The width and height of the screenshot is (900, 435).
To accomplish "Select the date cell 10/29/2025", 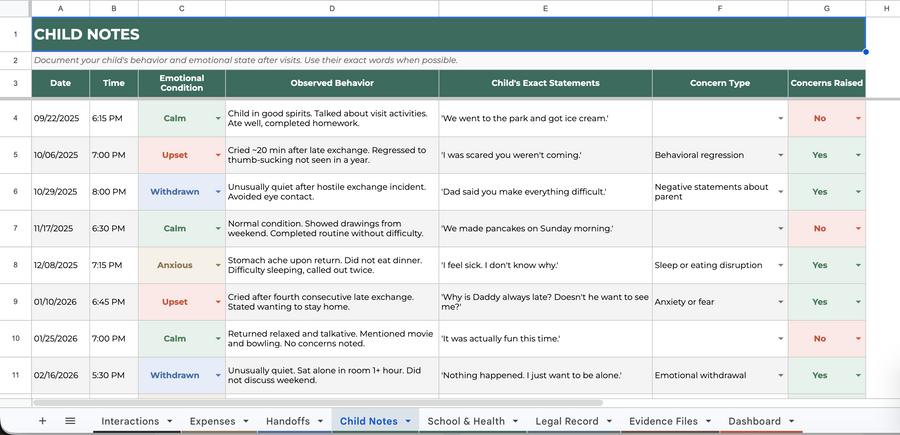I will pyautogui.click(x=60, y=192).
